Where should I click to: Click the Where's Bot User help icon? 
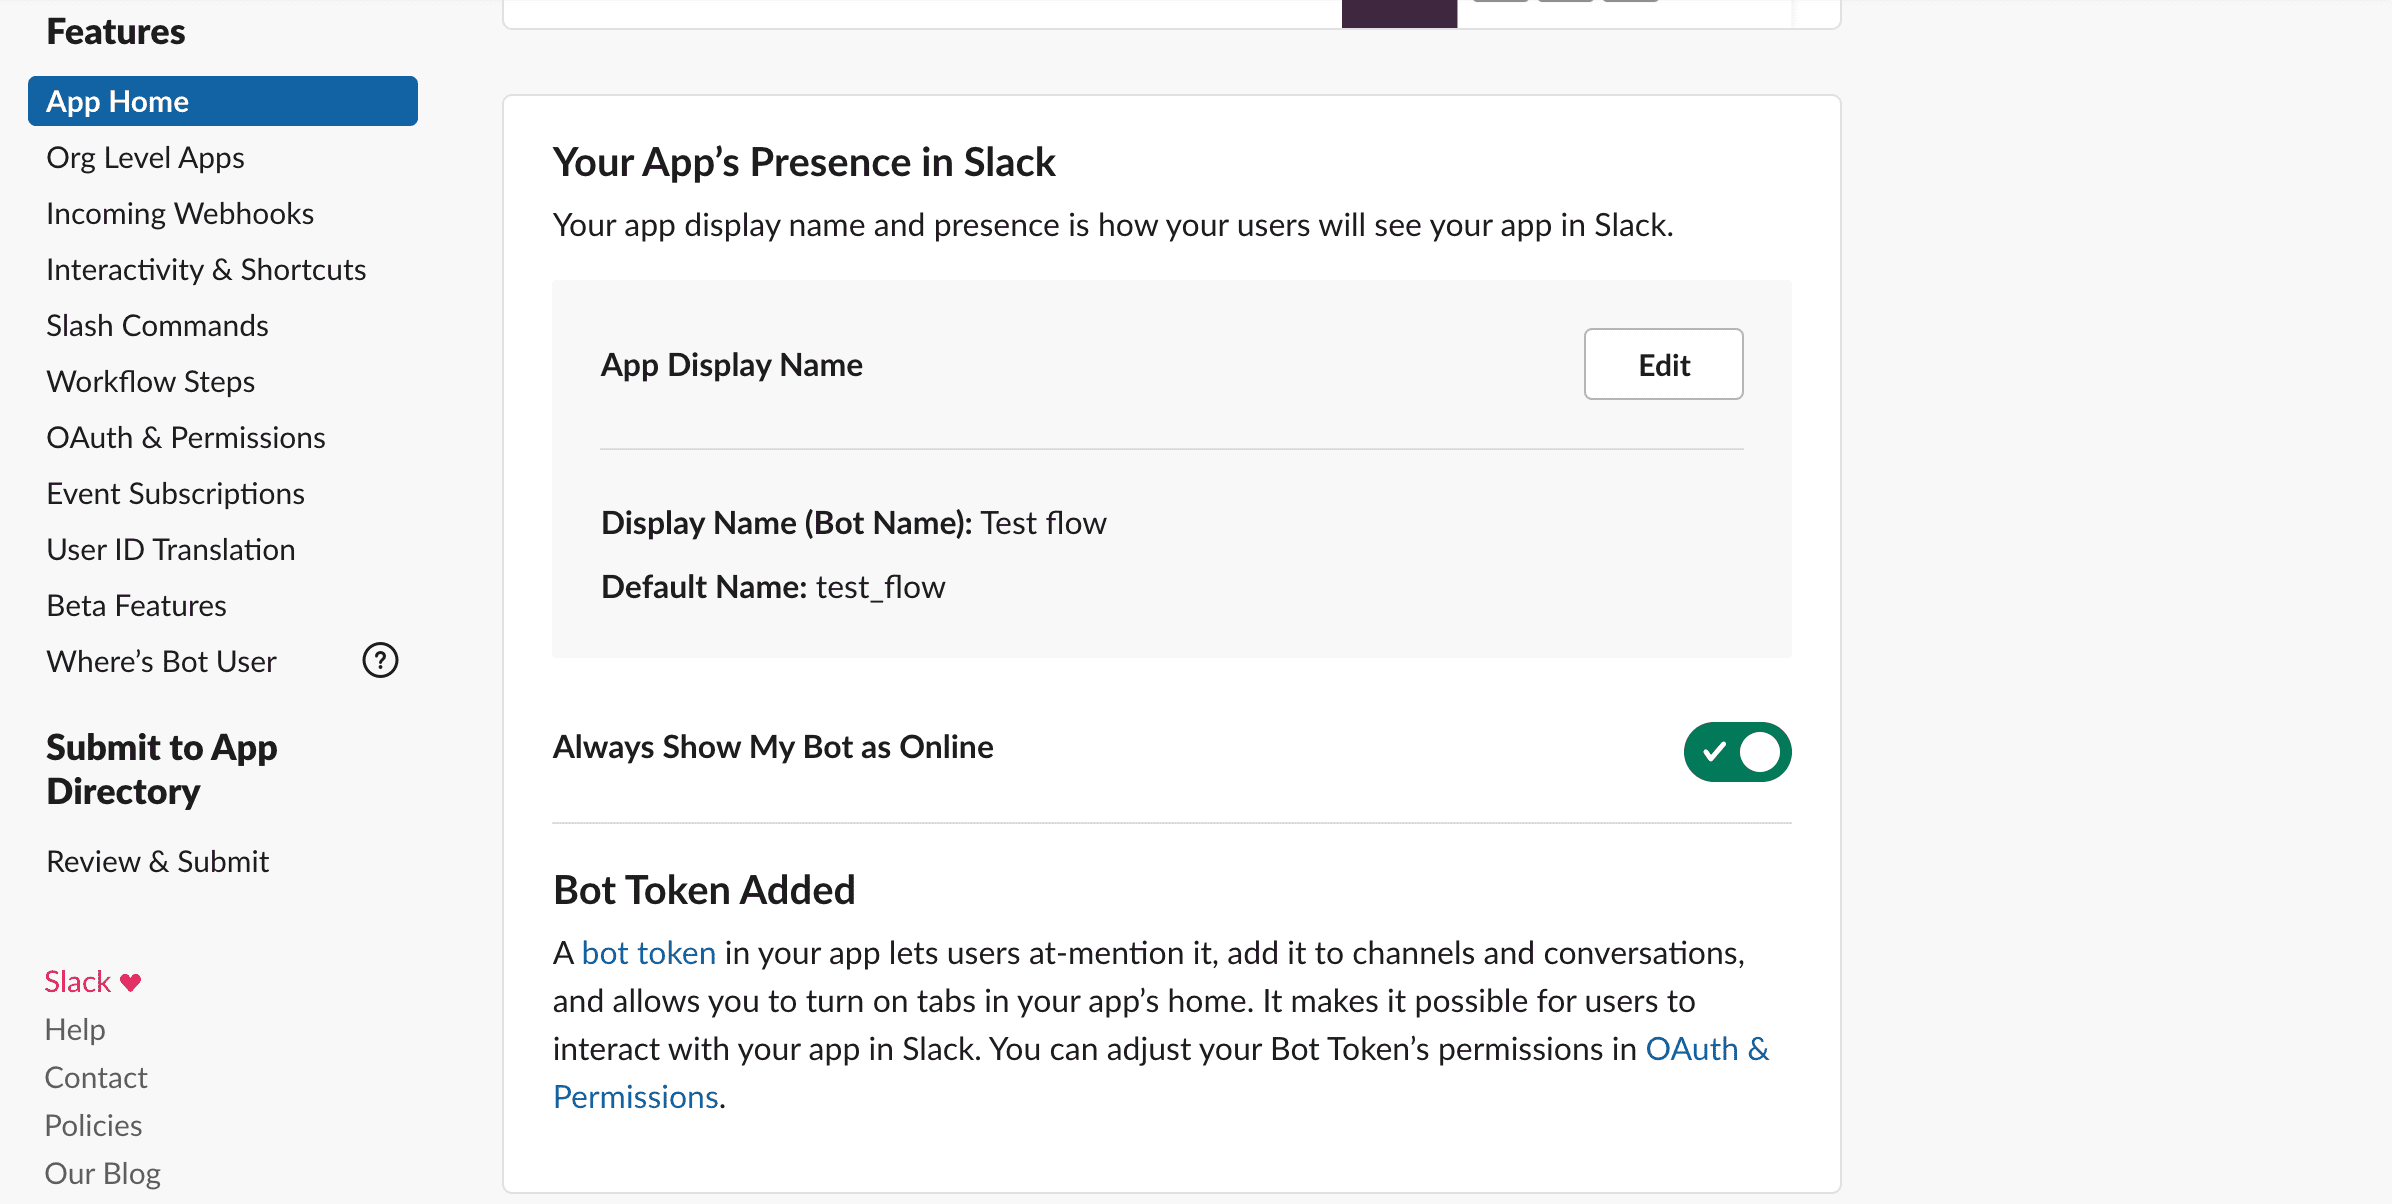pyautogui.click(x=380, y=661)
